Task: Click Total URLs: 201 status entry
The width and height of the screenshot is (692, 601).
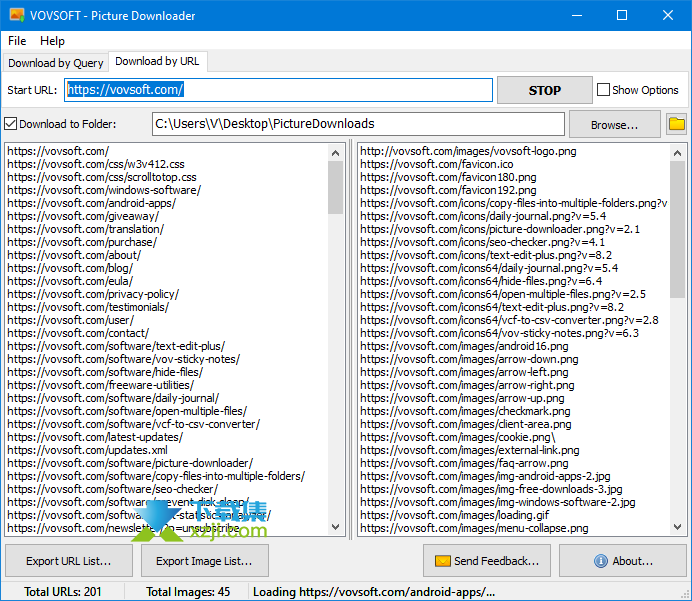Action: (63, 592)
